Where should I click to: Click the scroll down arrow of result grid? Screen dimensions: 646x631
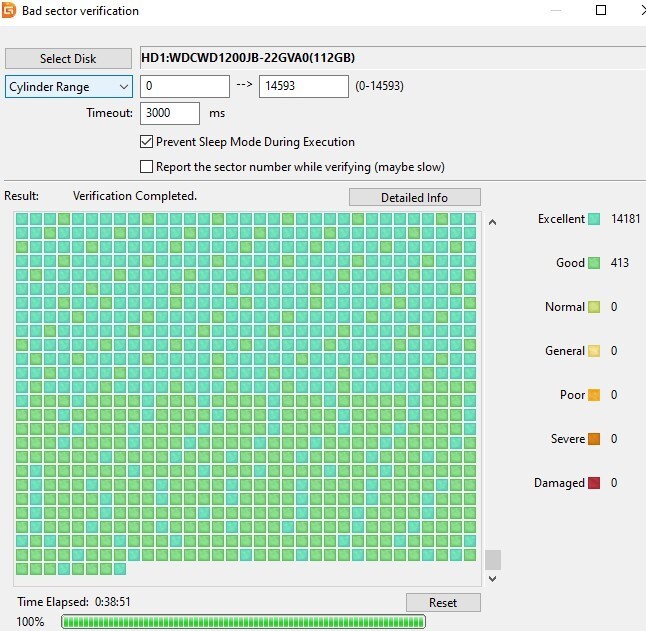tap(492, 579)
